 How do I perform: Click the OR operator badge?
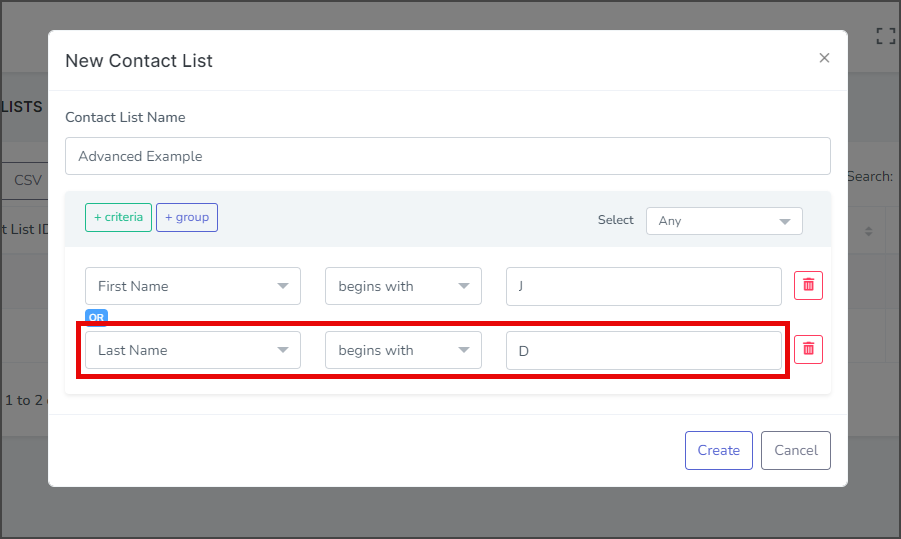(97, 317)
